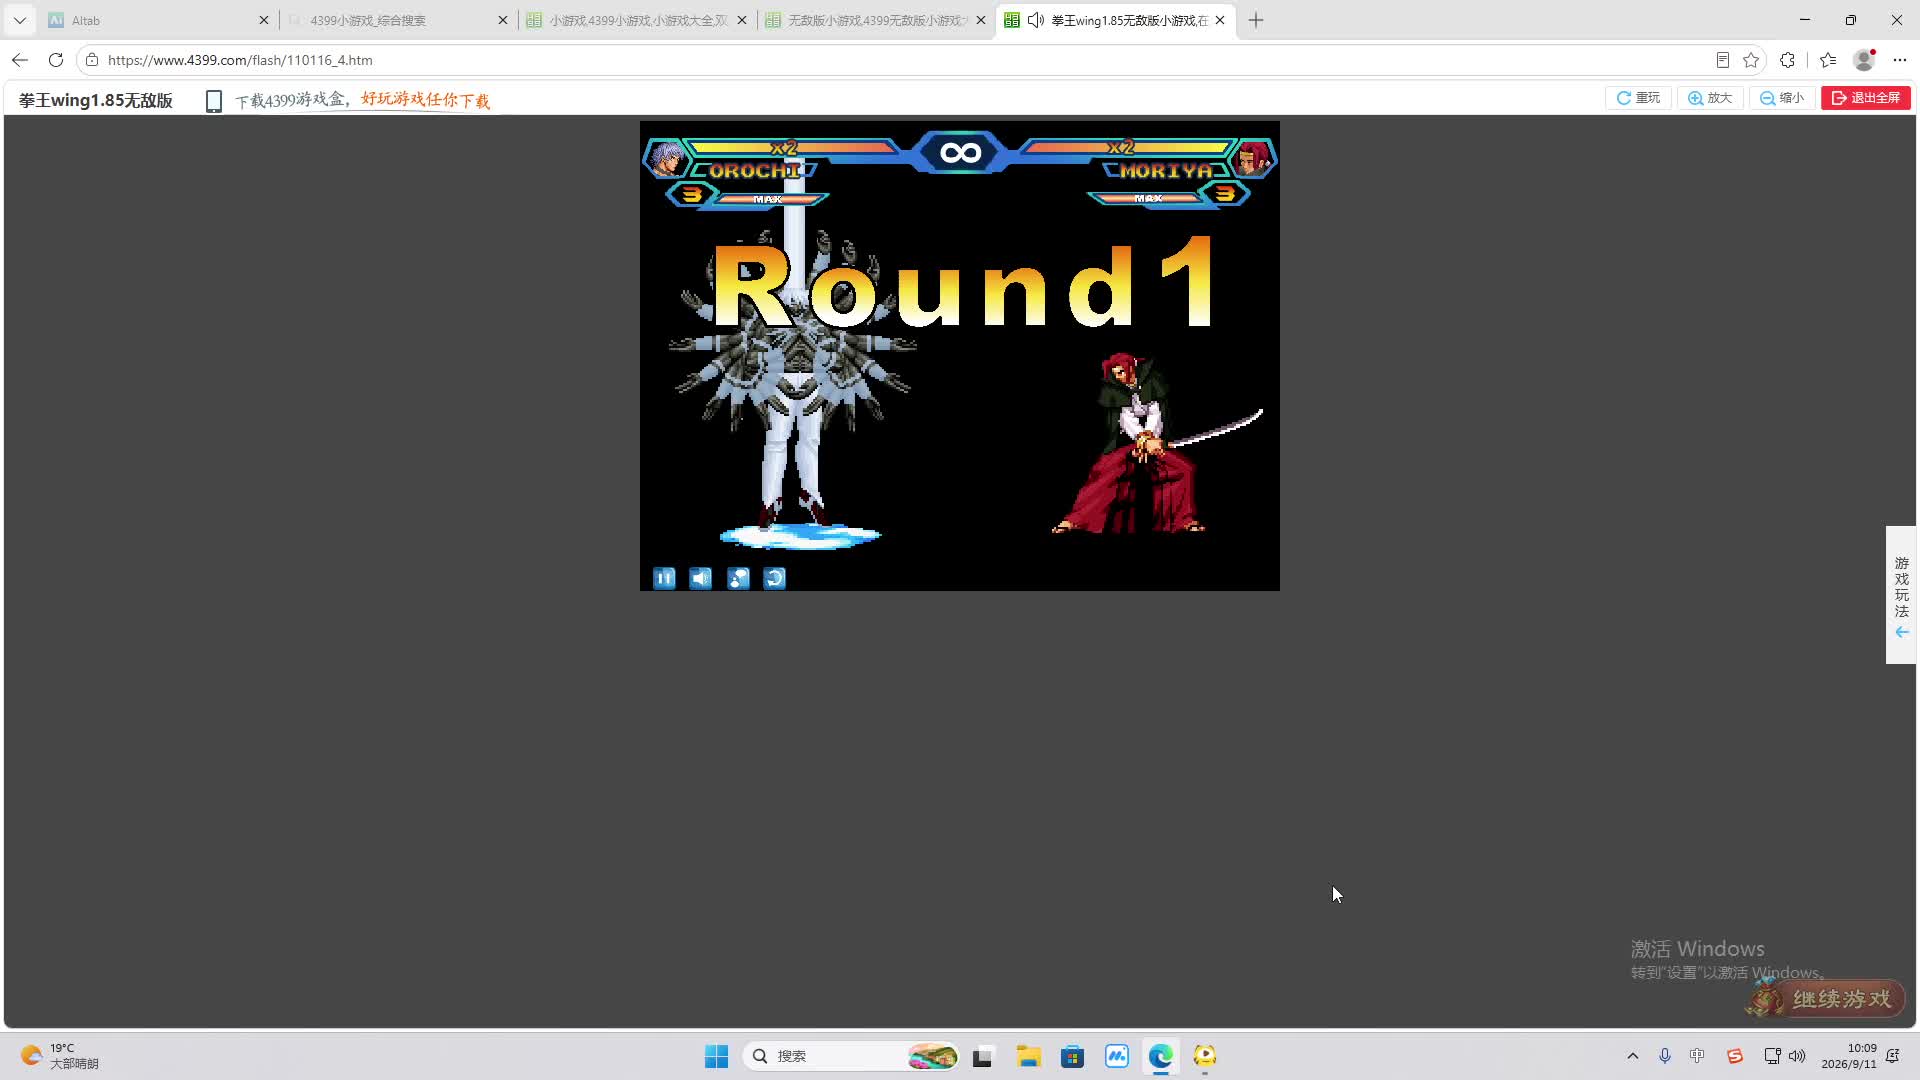Open the Windows Start menu
This screenshot has width=1920, height=1080.
(x=717, y=1056)
